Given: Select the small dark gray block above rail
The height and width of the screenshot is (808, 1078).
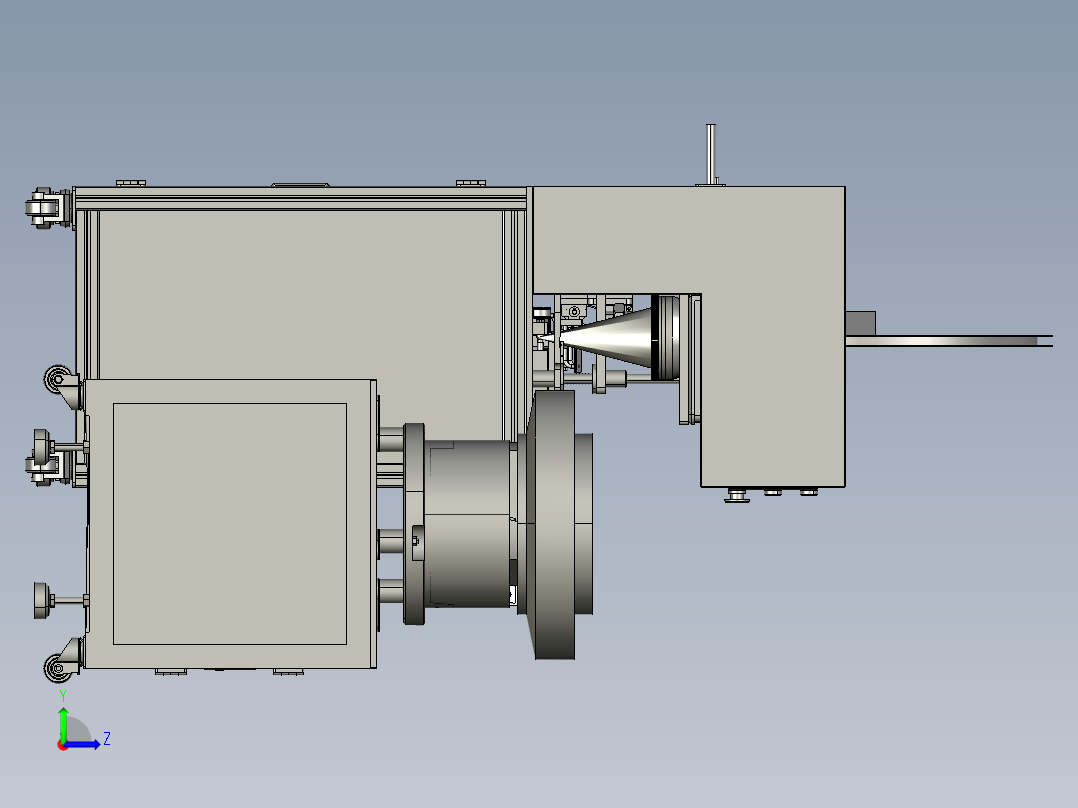Looking at the screenshot, I should pos(860,323).
